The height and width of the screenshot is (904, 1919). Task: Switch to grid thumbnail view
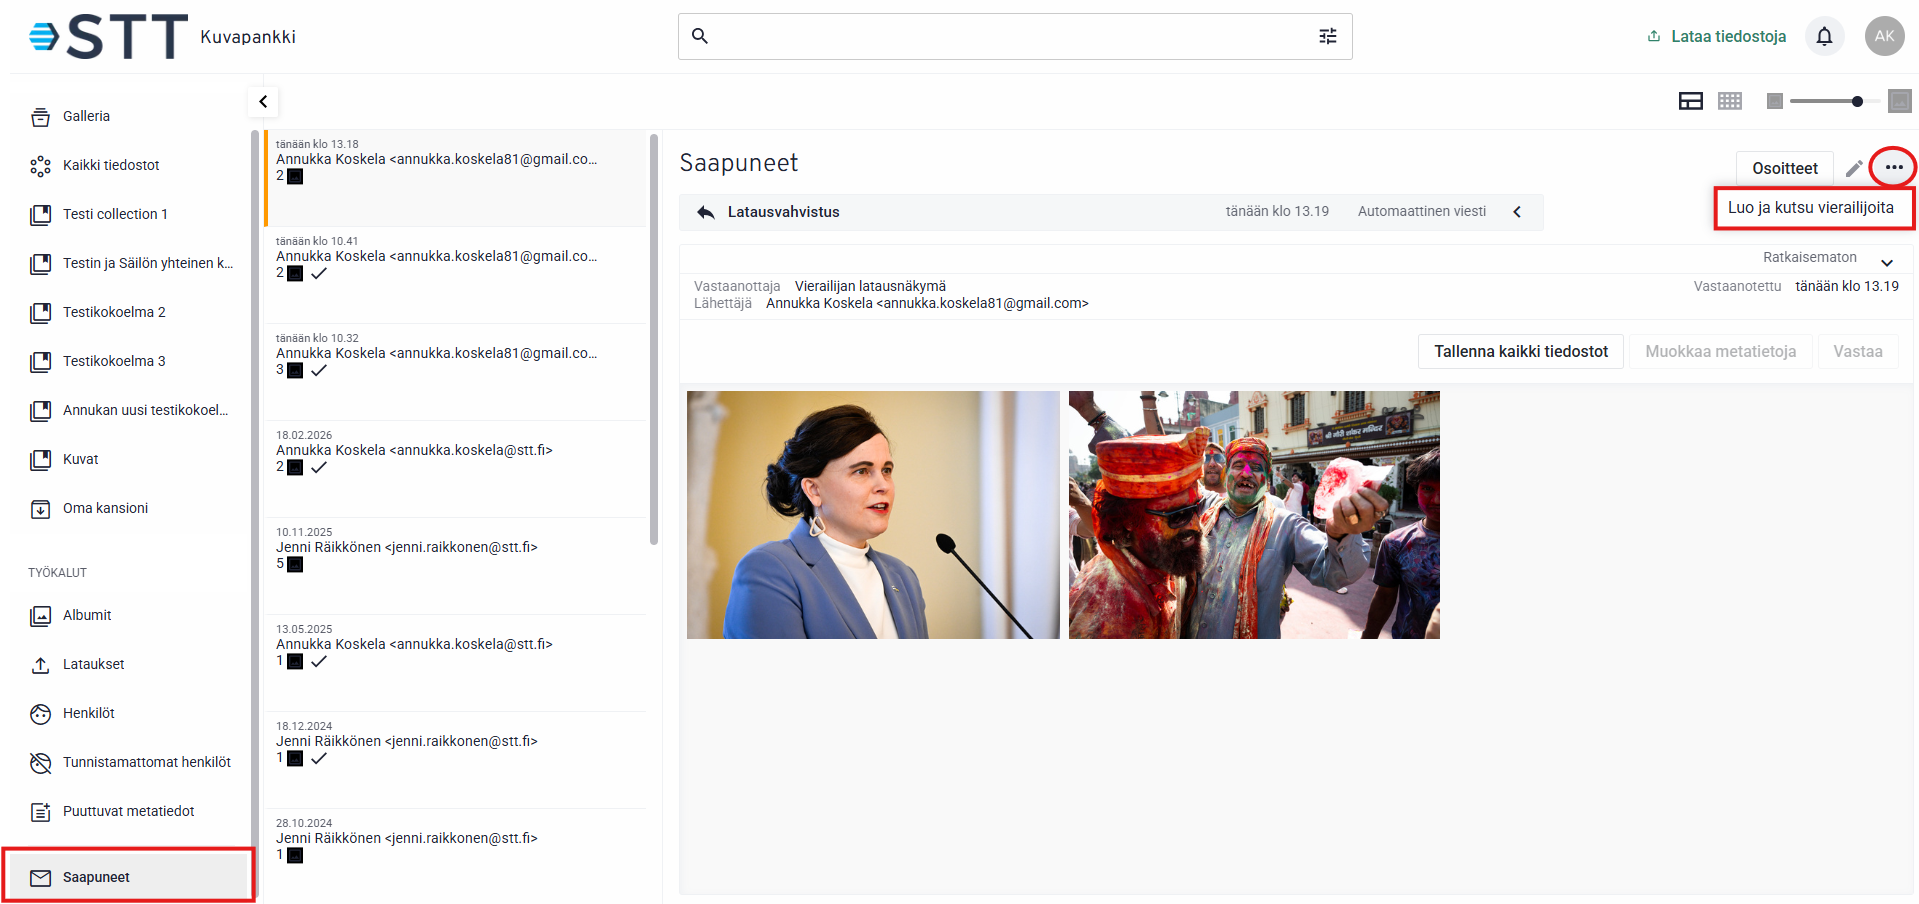[1730, 101]
